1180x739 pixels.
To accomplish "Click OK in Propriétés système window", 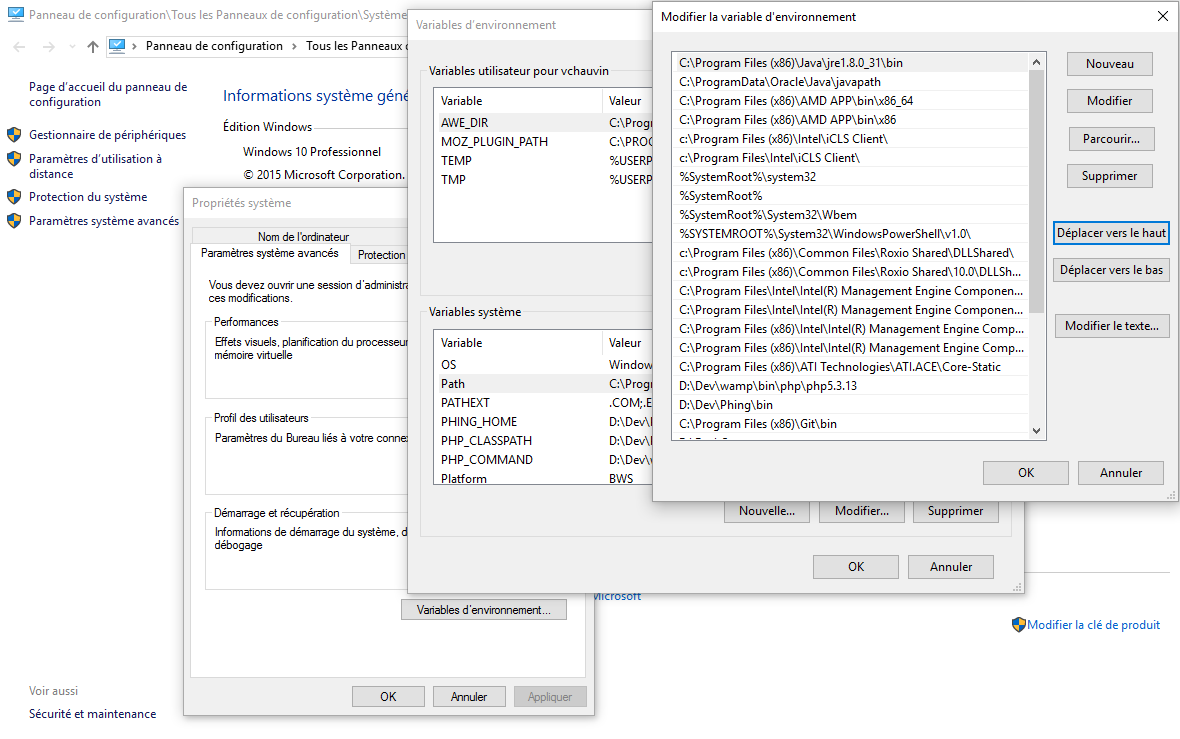I will pos(388,697).
